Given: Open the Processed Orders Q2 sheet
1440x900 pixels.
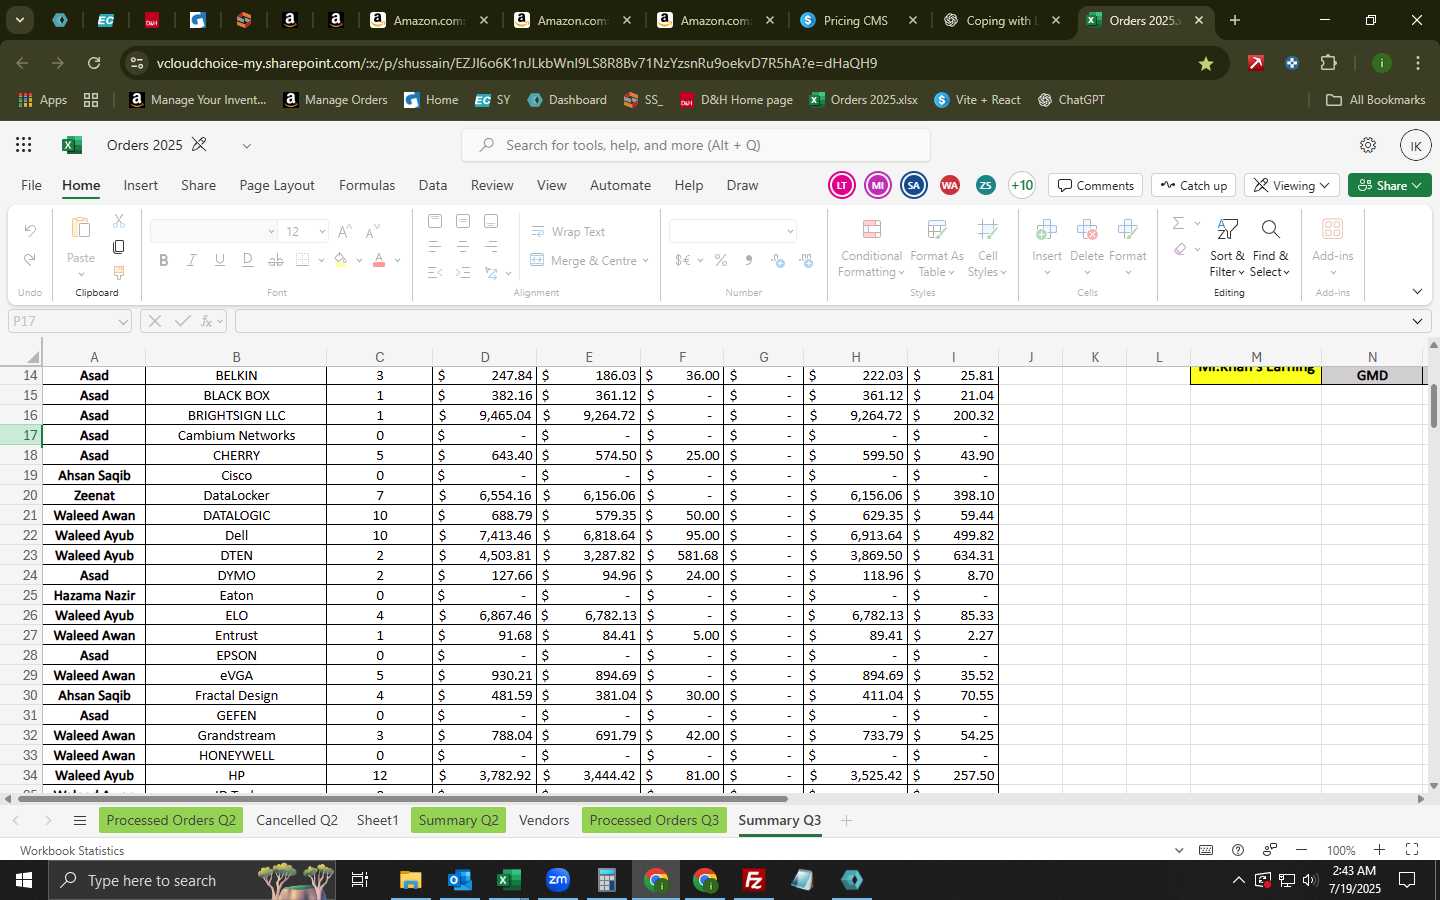Looking at the screenshot, I should (171, 820).
